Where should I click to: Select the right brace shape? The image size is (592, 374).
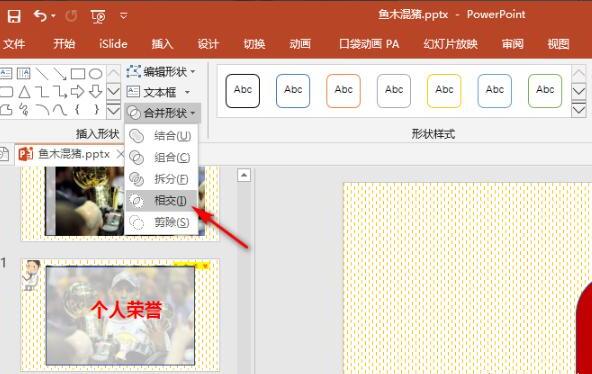[96, 109]
